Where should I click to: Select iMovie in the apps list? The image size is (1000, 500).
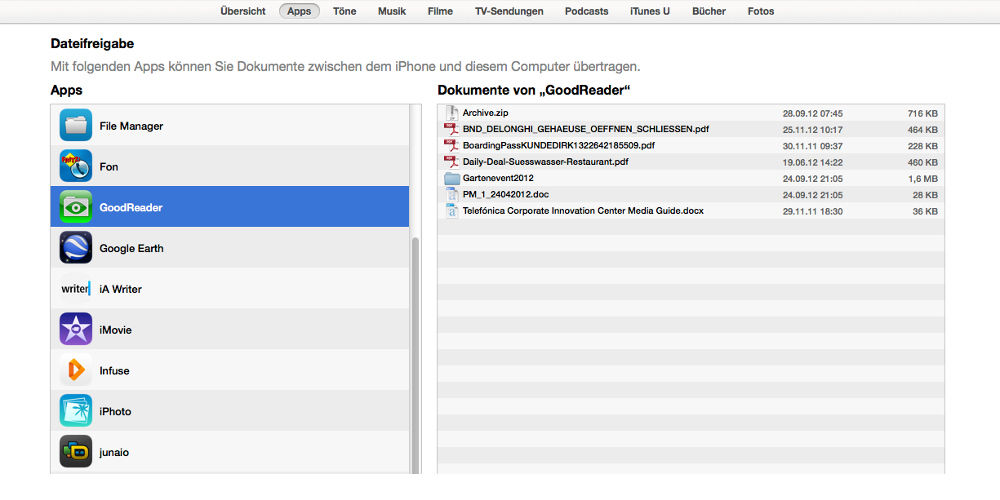(x=230, y=329)
